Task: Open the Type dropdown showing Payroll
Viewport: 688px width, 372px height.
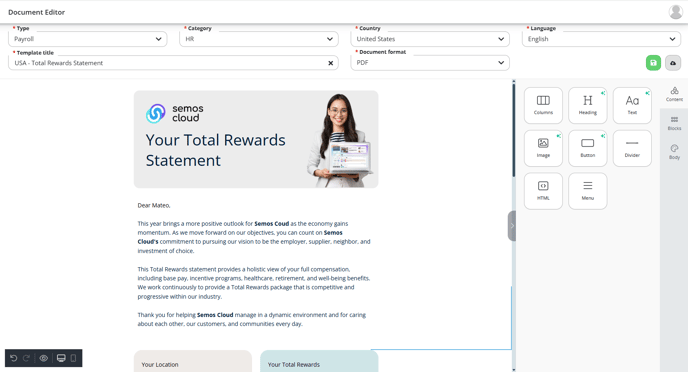Action: click(x=88, y=39)
